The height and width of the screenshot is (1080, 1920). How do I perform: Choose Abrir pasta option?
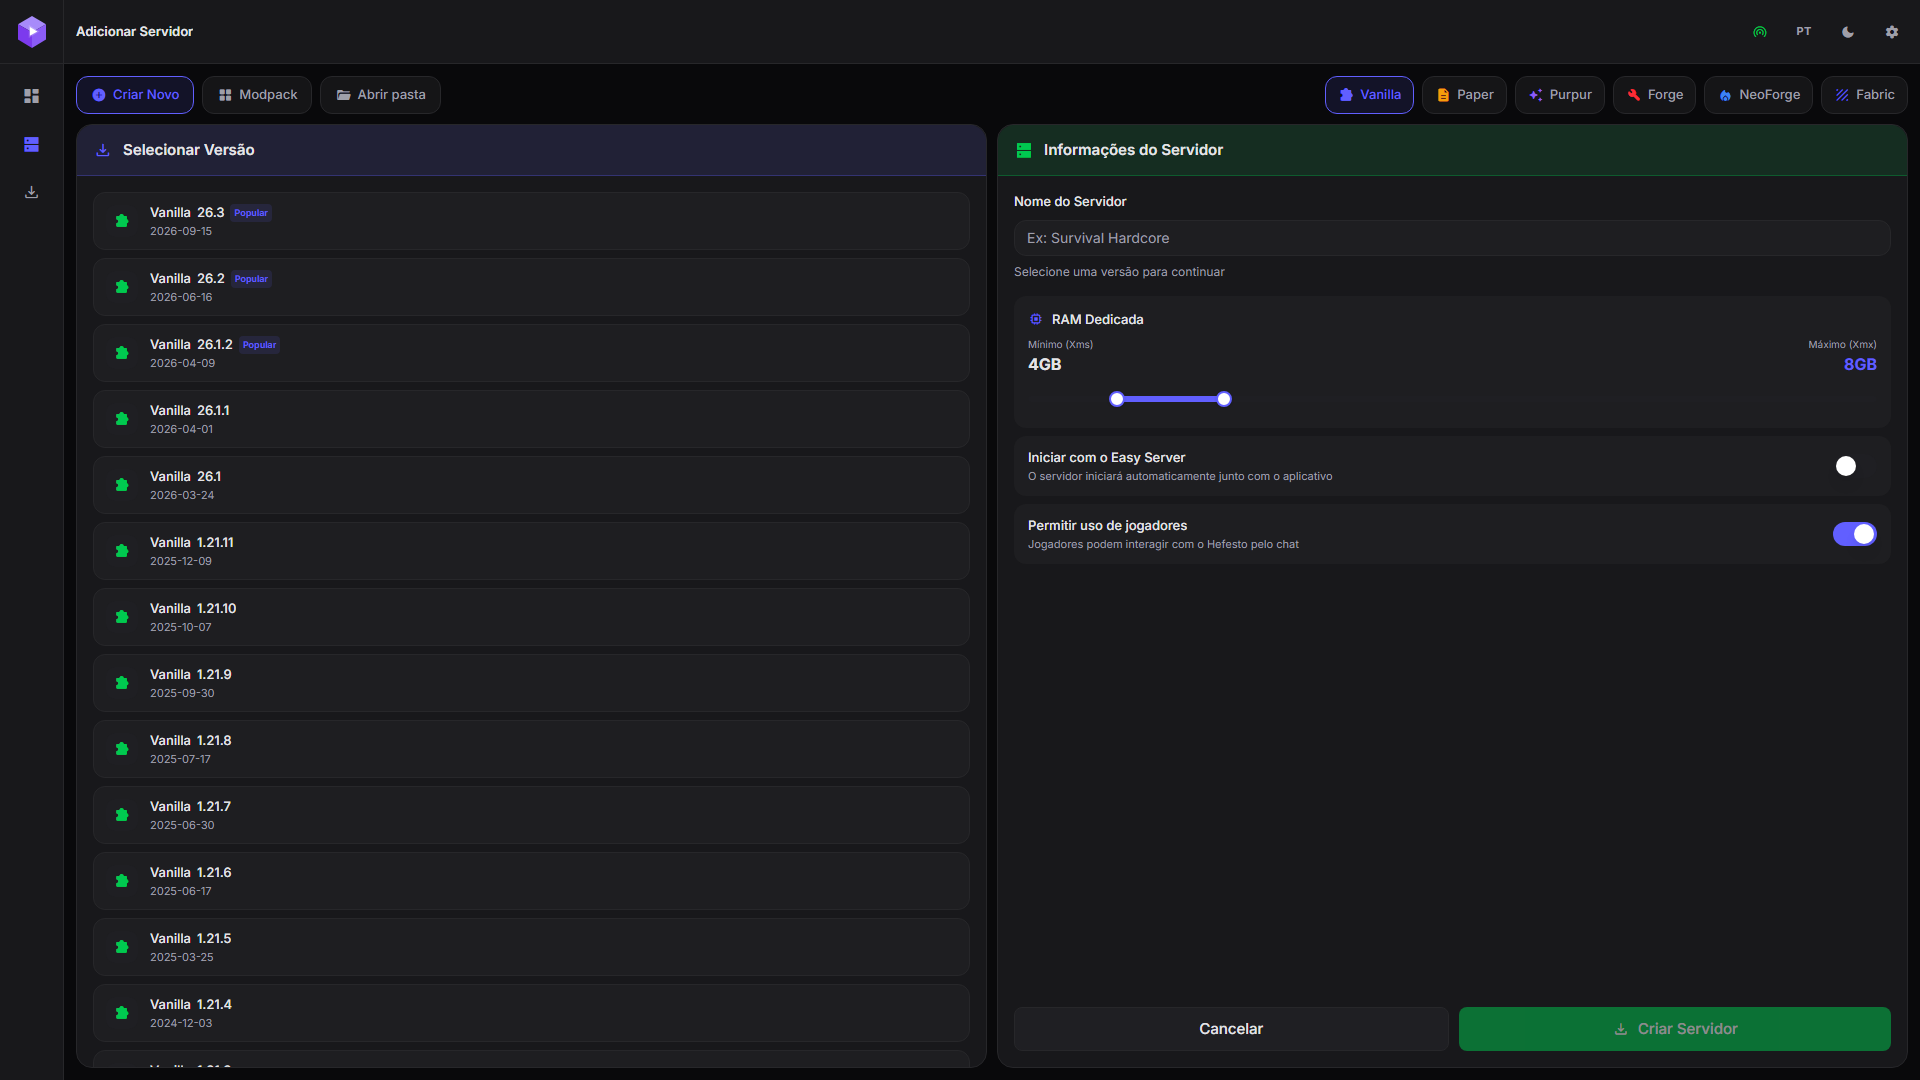(x=380, y=95)
